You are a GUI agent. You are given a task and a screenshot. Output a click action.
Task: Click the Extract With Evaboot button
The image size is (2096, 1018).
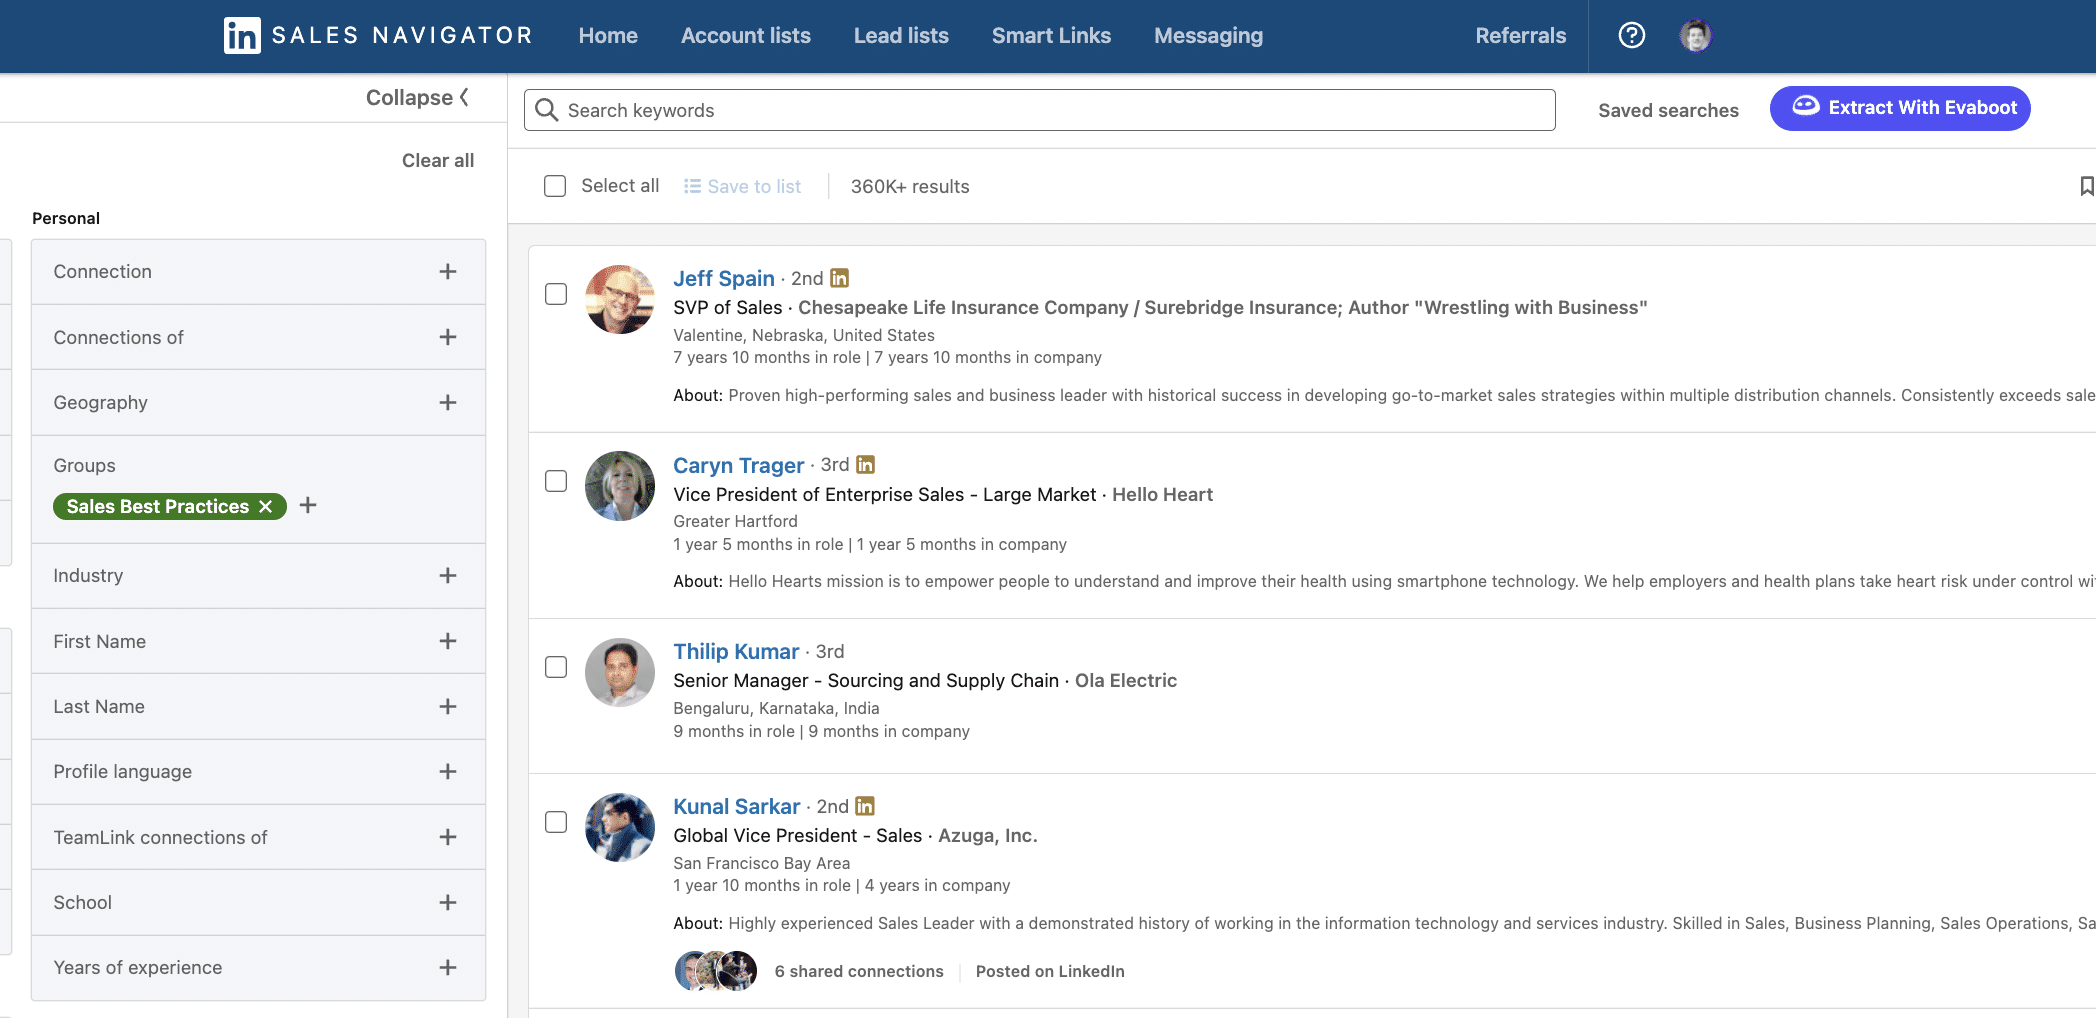1900,108
